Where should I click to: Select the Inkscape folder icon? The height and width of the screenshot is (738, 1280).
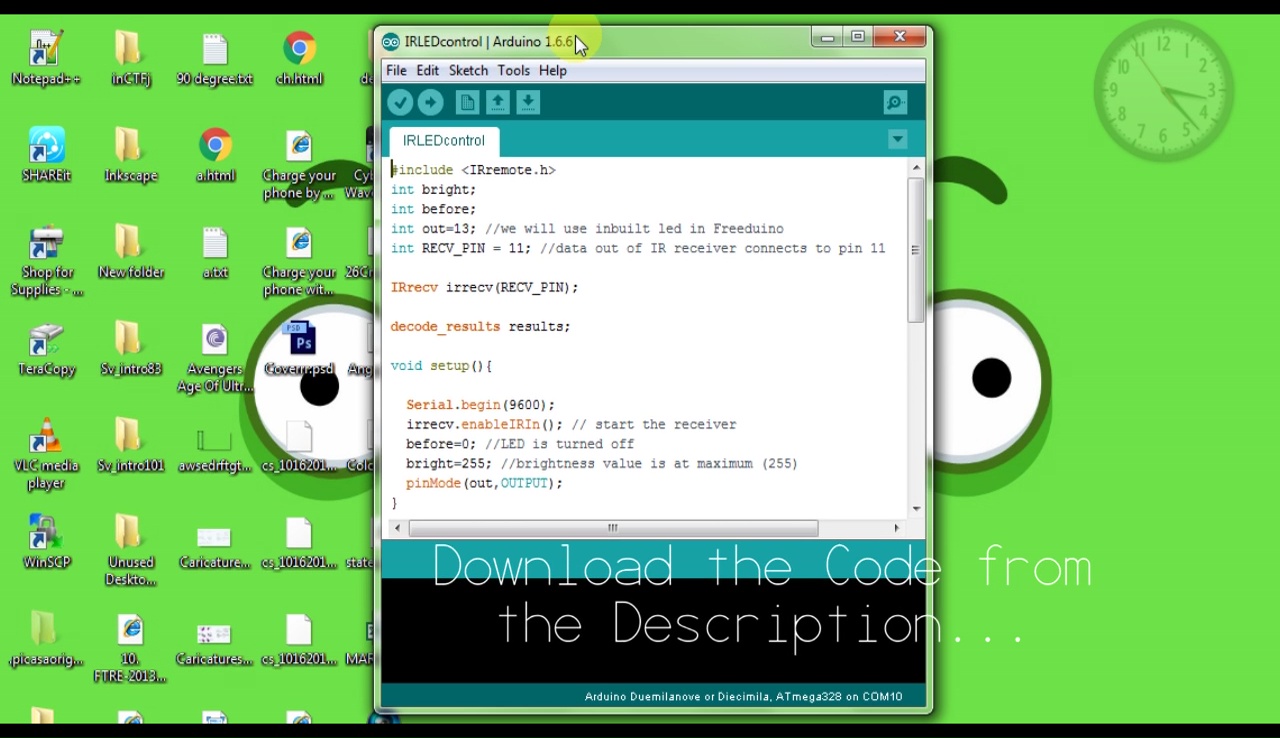point(131,155)
